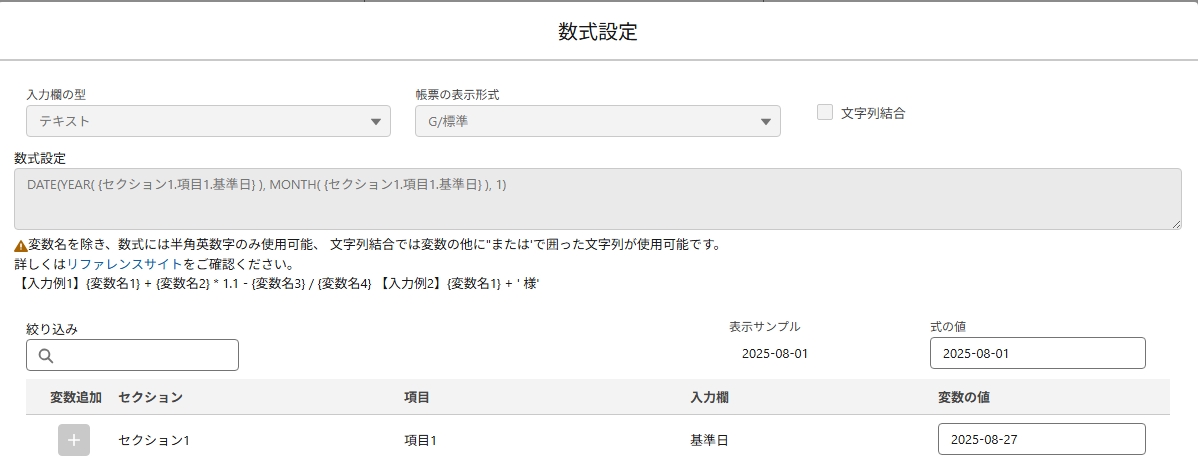1198x473 pixels.
Task: Open the リファレンスサイト link
Action: click(124, 265)
